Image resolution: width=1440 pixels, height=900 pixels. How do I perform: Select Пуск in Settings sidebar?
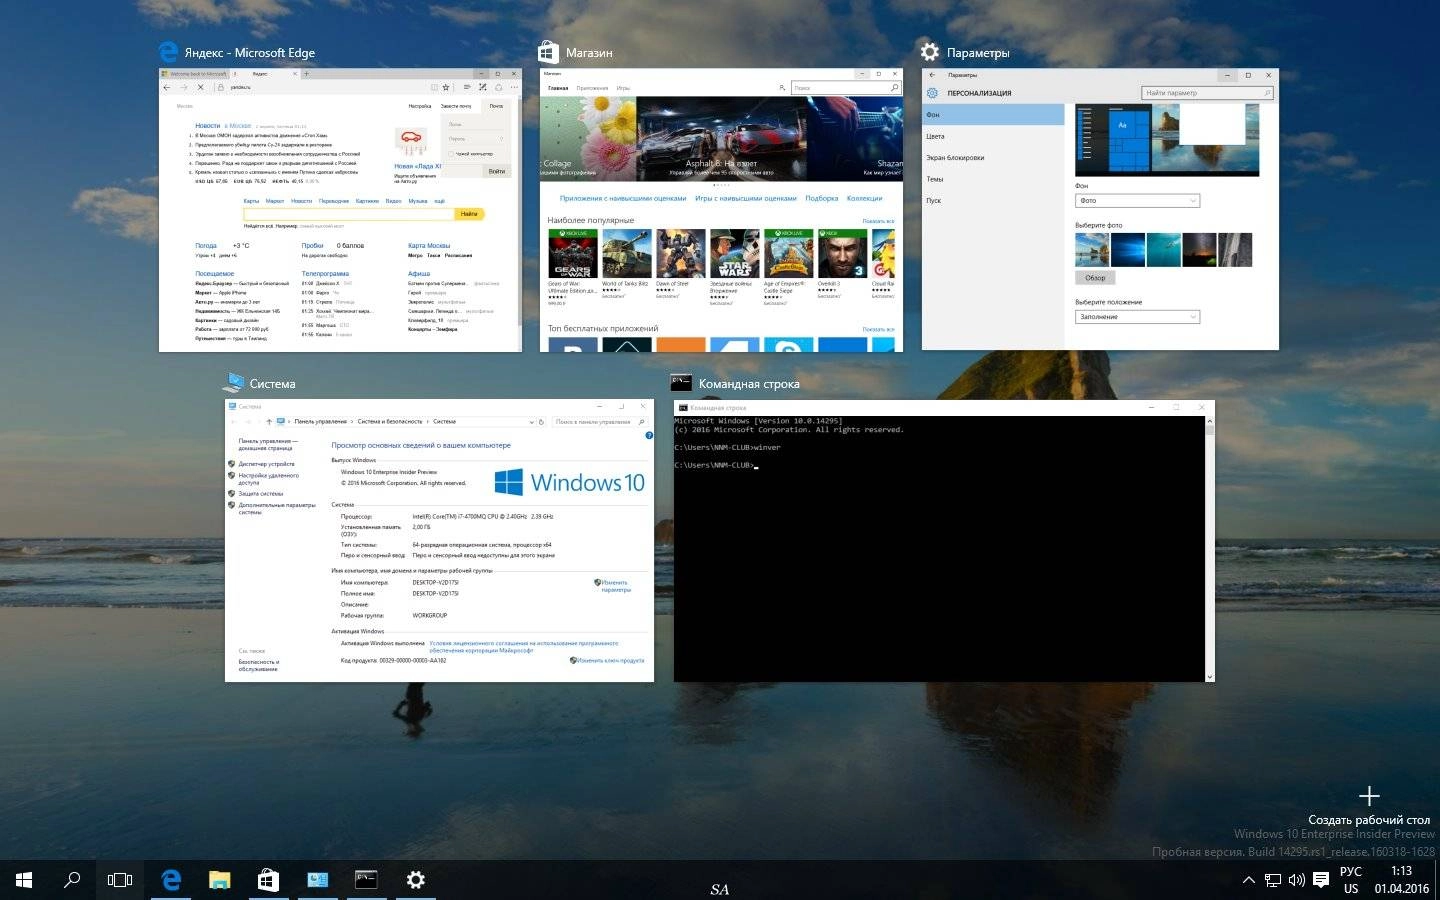[993, 201]
